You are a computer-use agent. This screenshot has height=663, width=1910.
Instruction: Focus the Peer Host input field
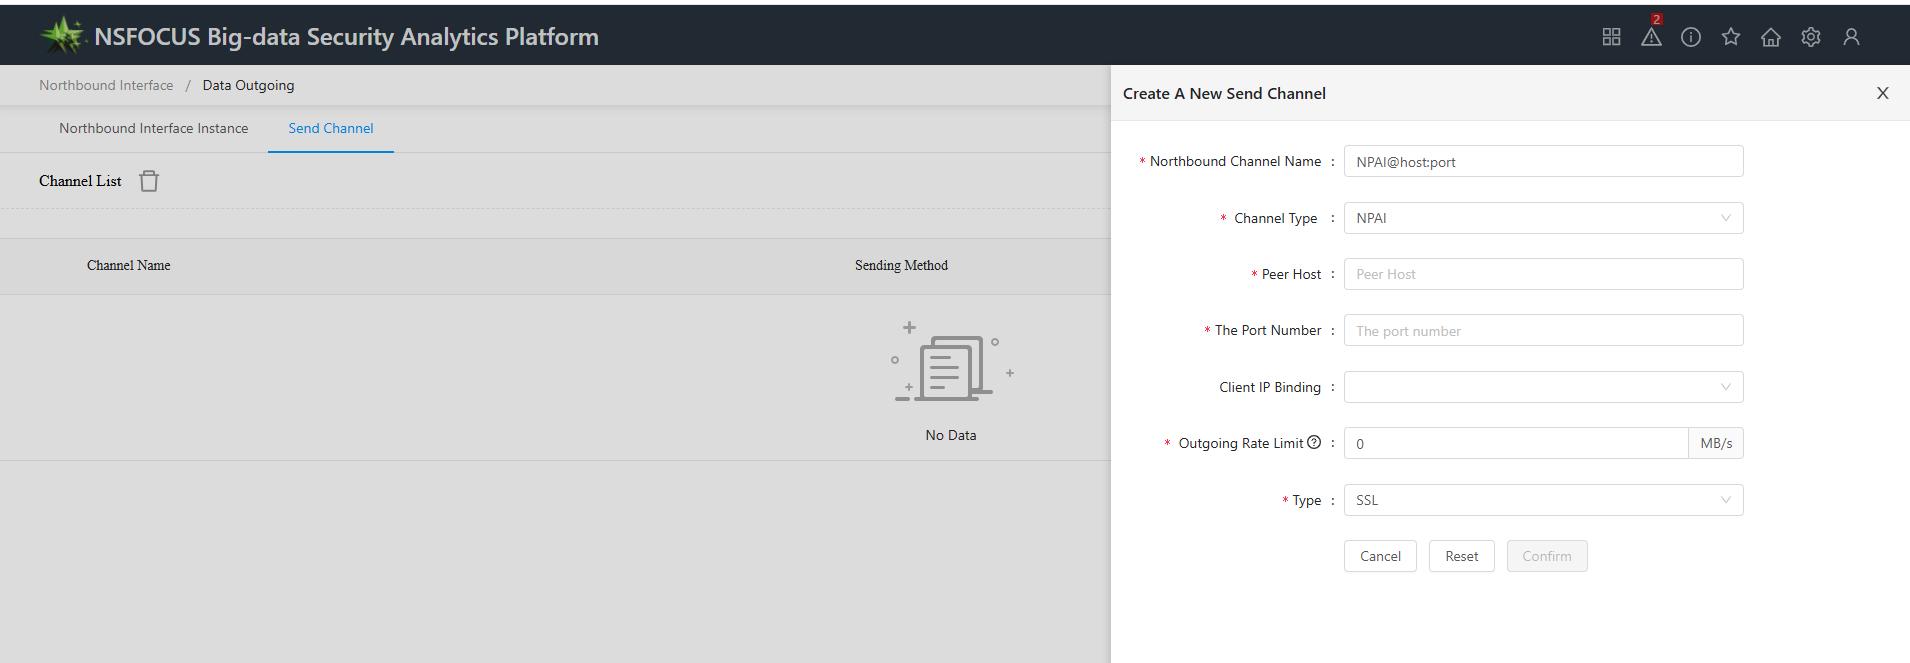pyautogui.click(x=1543, y=274)
